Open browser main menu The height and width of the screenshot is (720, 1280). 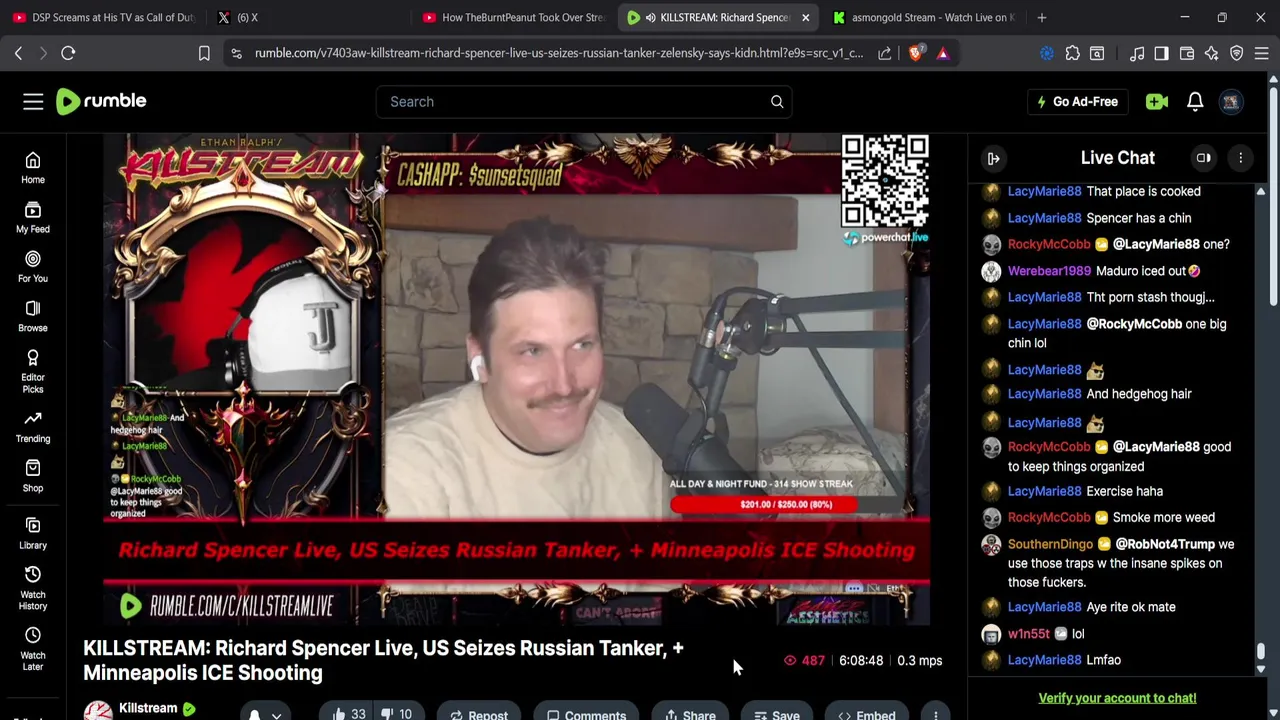(x=1262, y=53)
